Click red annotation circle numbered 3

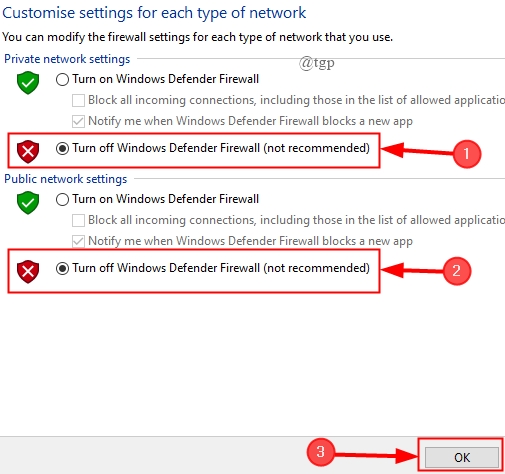pyautogui.click(x=320, y=452)
